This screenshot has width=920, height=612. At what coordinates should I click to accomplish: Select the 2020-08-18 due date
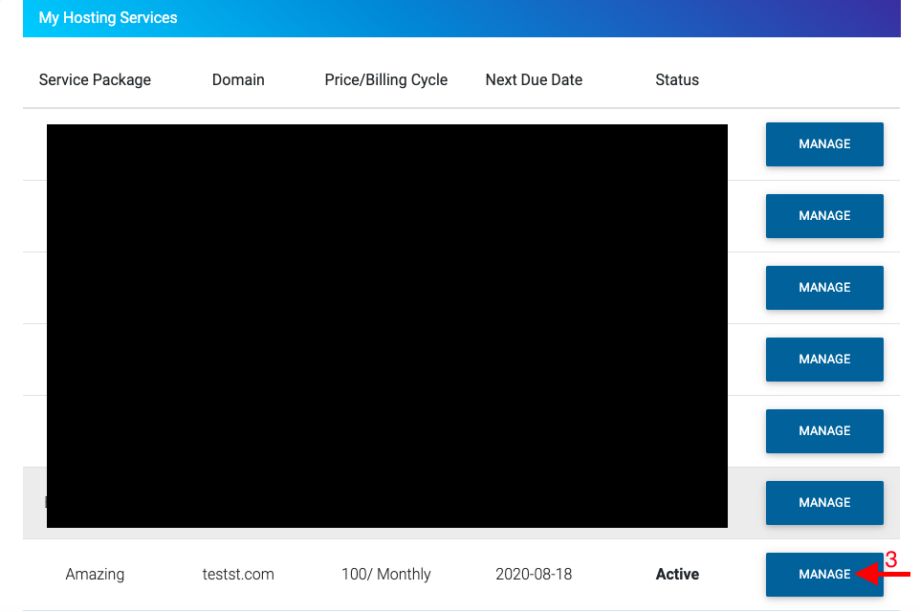(533, 574)
